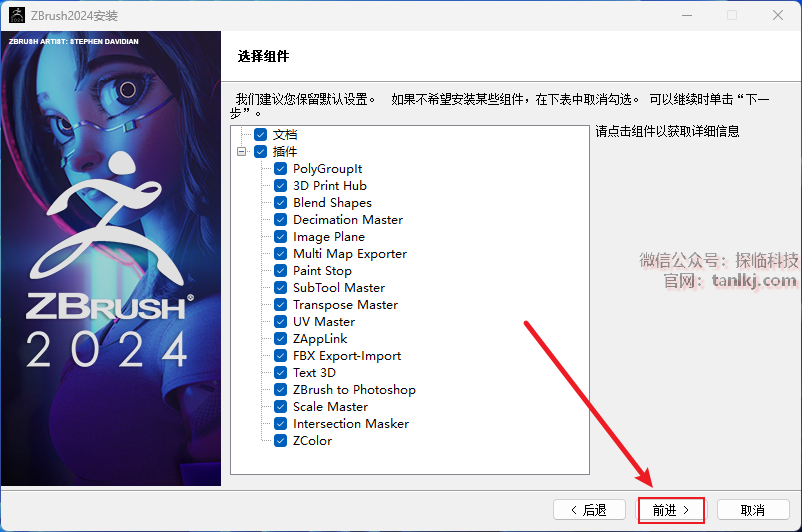This screenshot has height=532, width=802.
Task: Uncheck the SubTool Master checkbox
Action: point(280,287)
